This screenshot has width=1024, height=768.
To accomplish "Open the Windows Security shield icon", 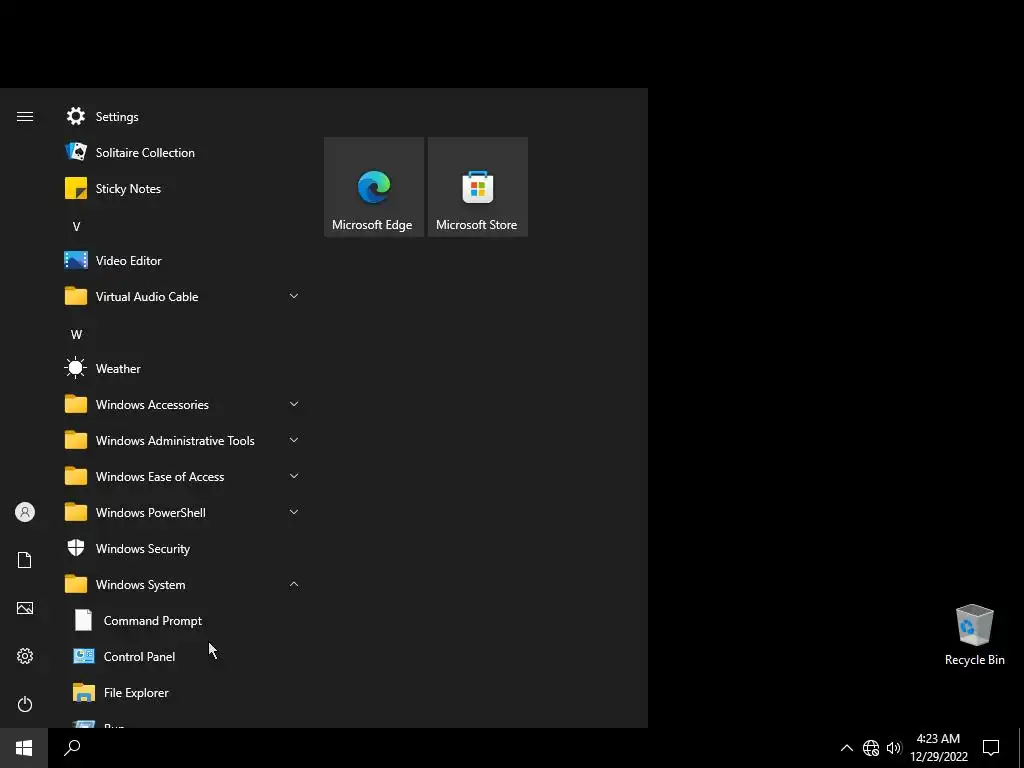I will [x=76, y=548].
